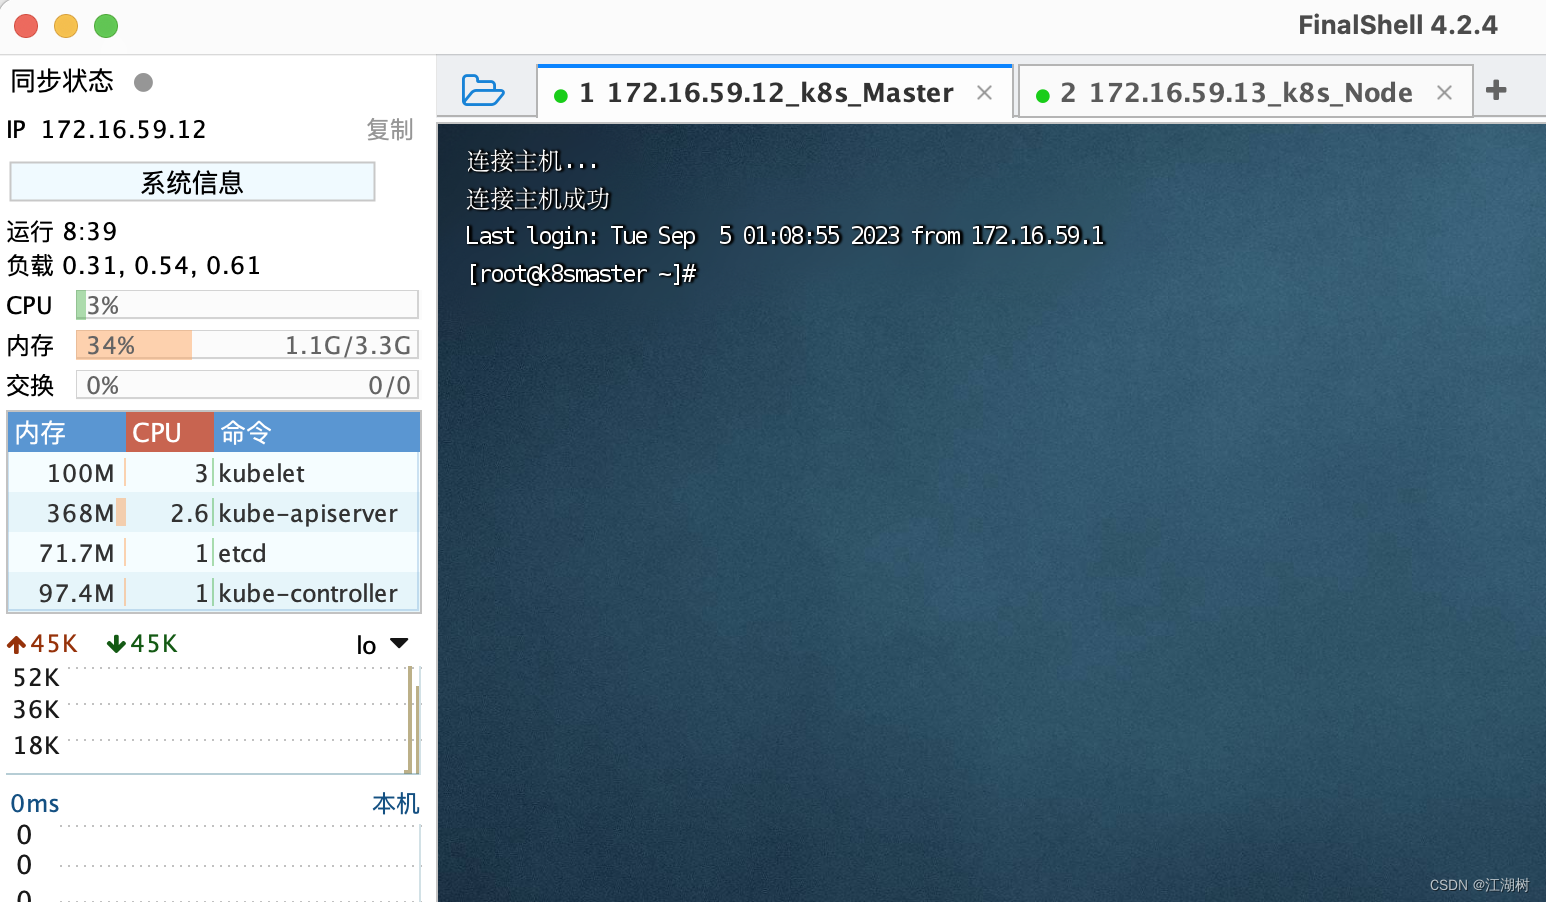Sort processes by 命令 column header
The height and width of the screenshot is (902, 1546).
pos(316,432)
